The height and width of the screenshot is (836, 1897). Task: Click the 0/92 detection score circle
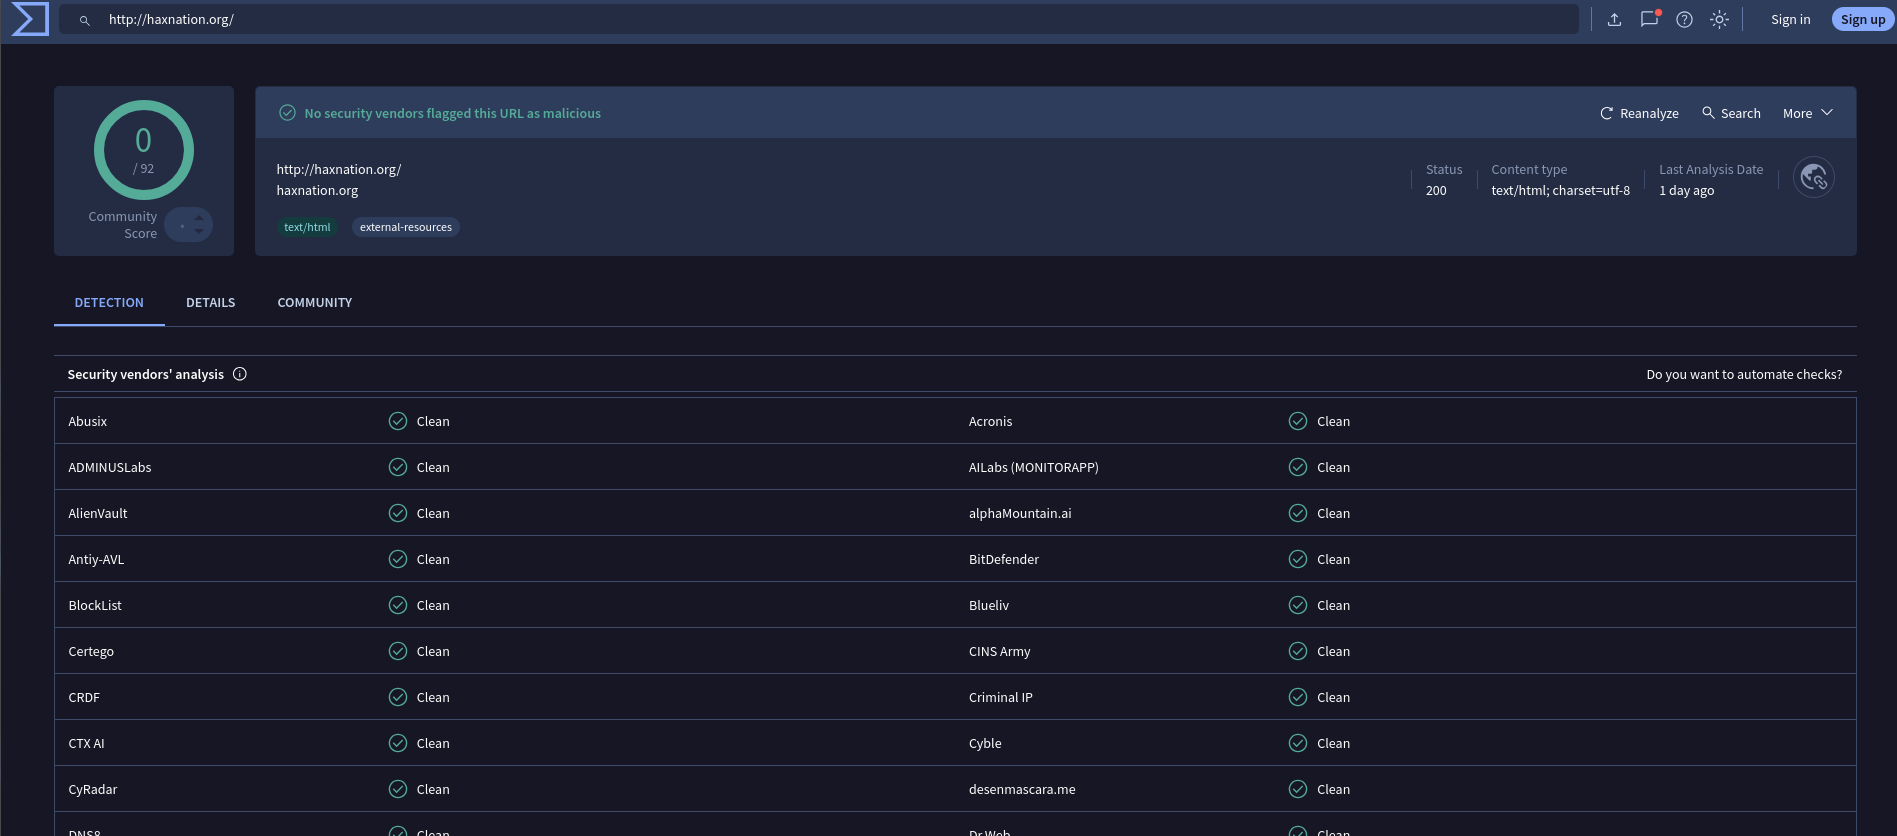pyautogui.click(x=144, y=150)
